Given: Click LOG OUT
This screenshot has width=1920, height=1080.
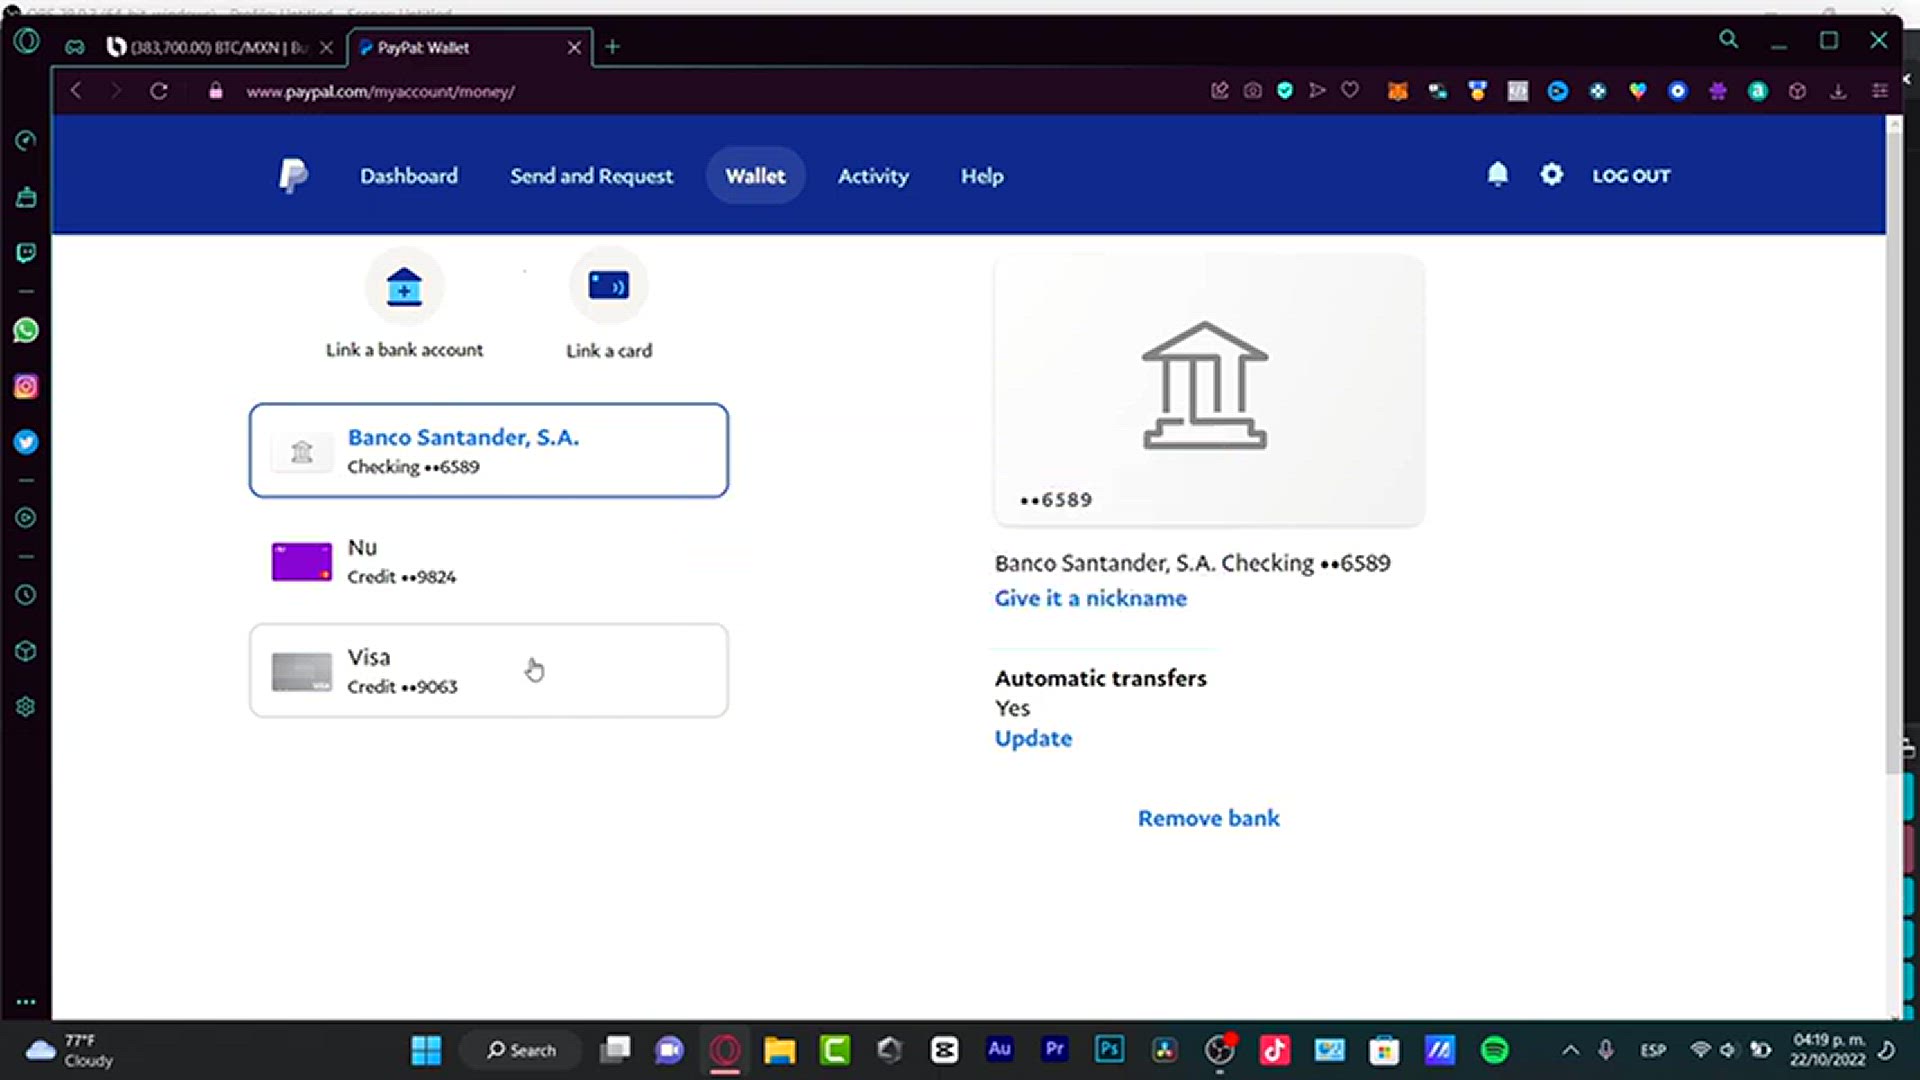Looking at the screenshot, I should 1631,176.
